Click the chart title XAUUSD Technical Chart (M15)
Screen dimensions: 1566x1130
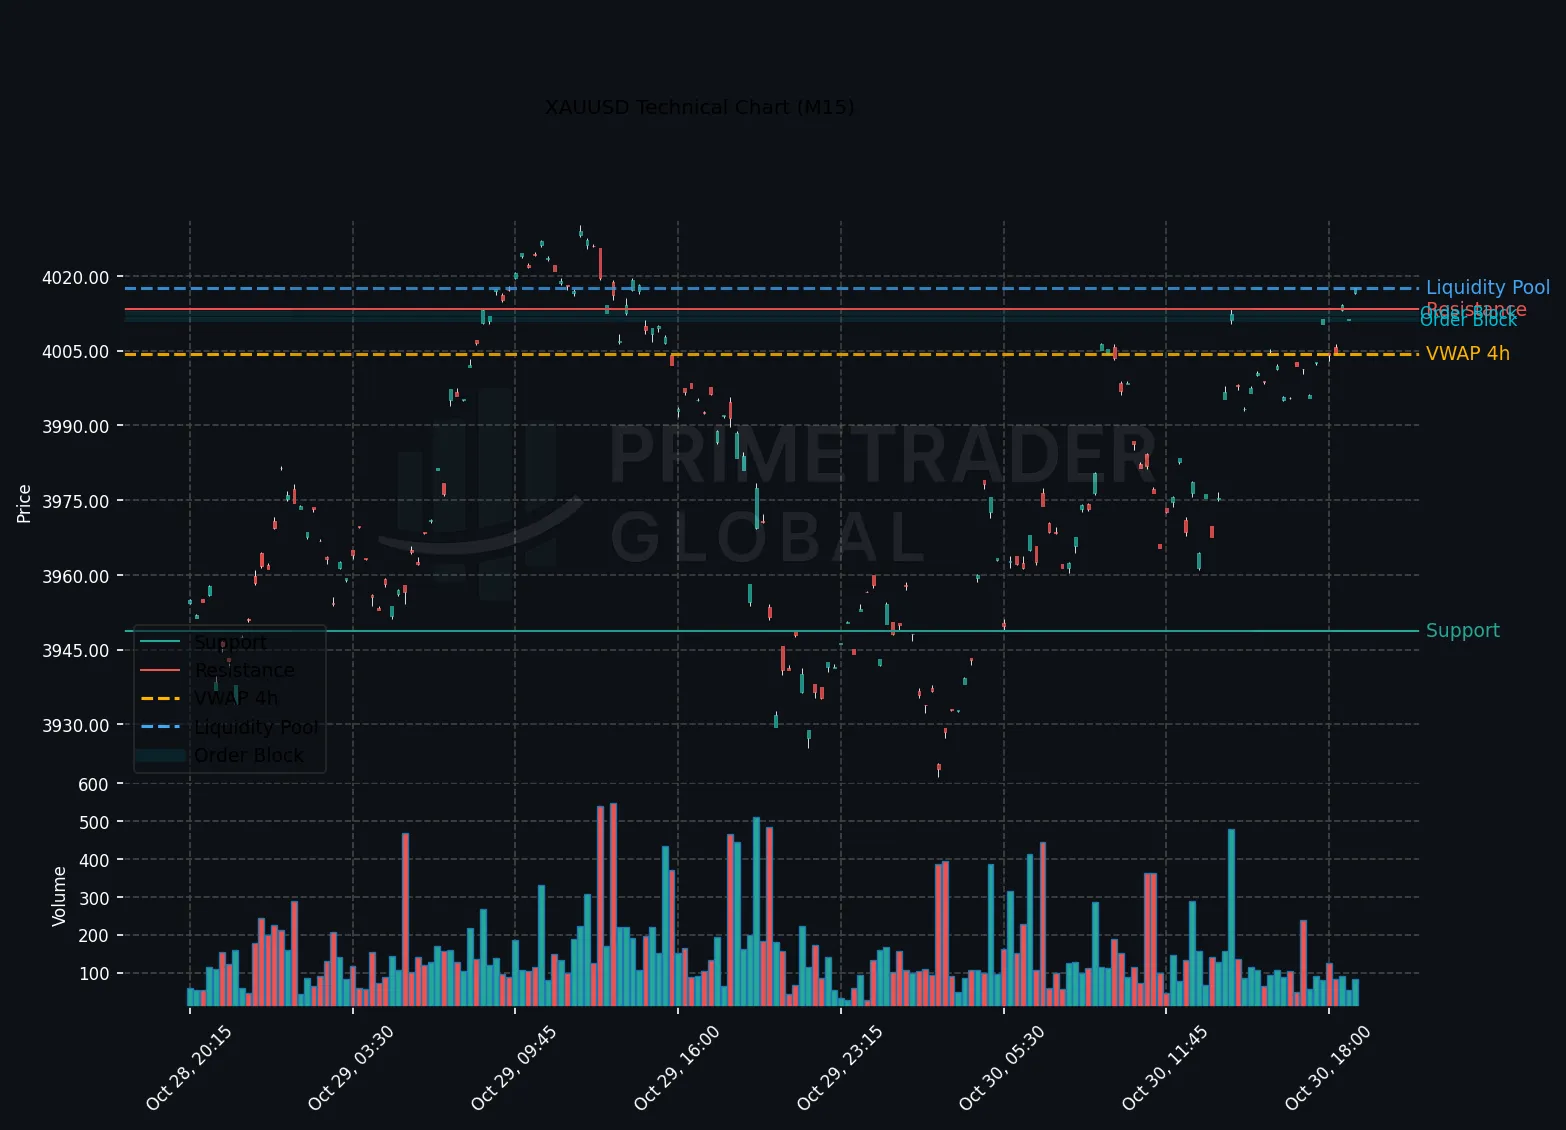pyautogui.click(x=699, y=107)
